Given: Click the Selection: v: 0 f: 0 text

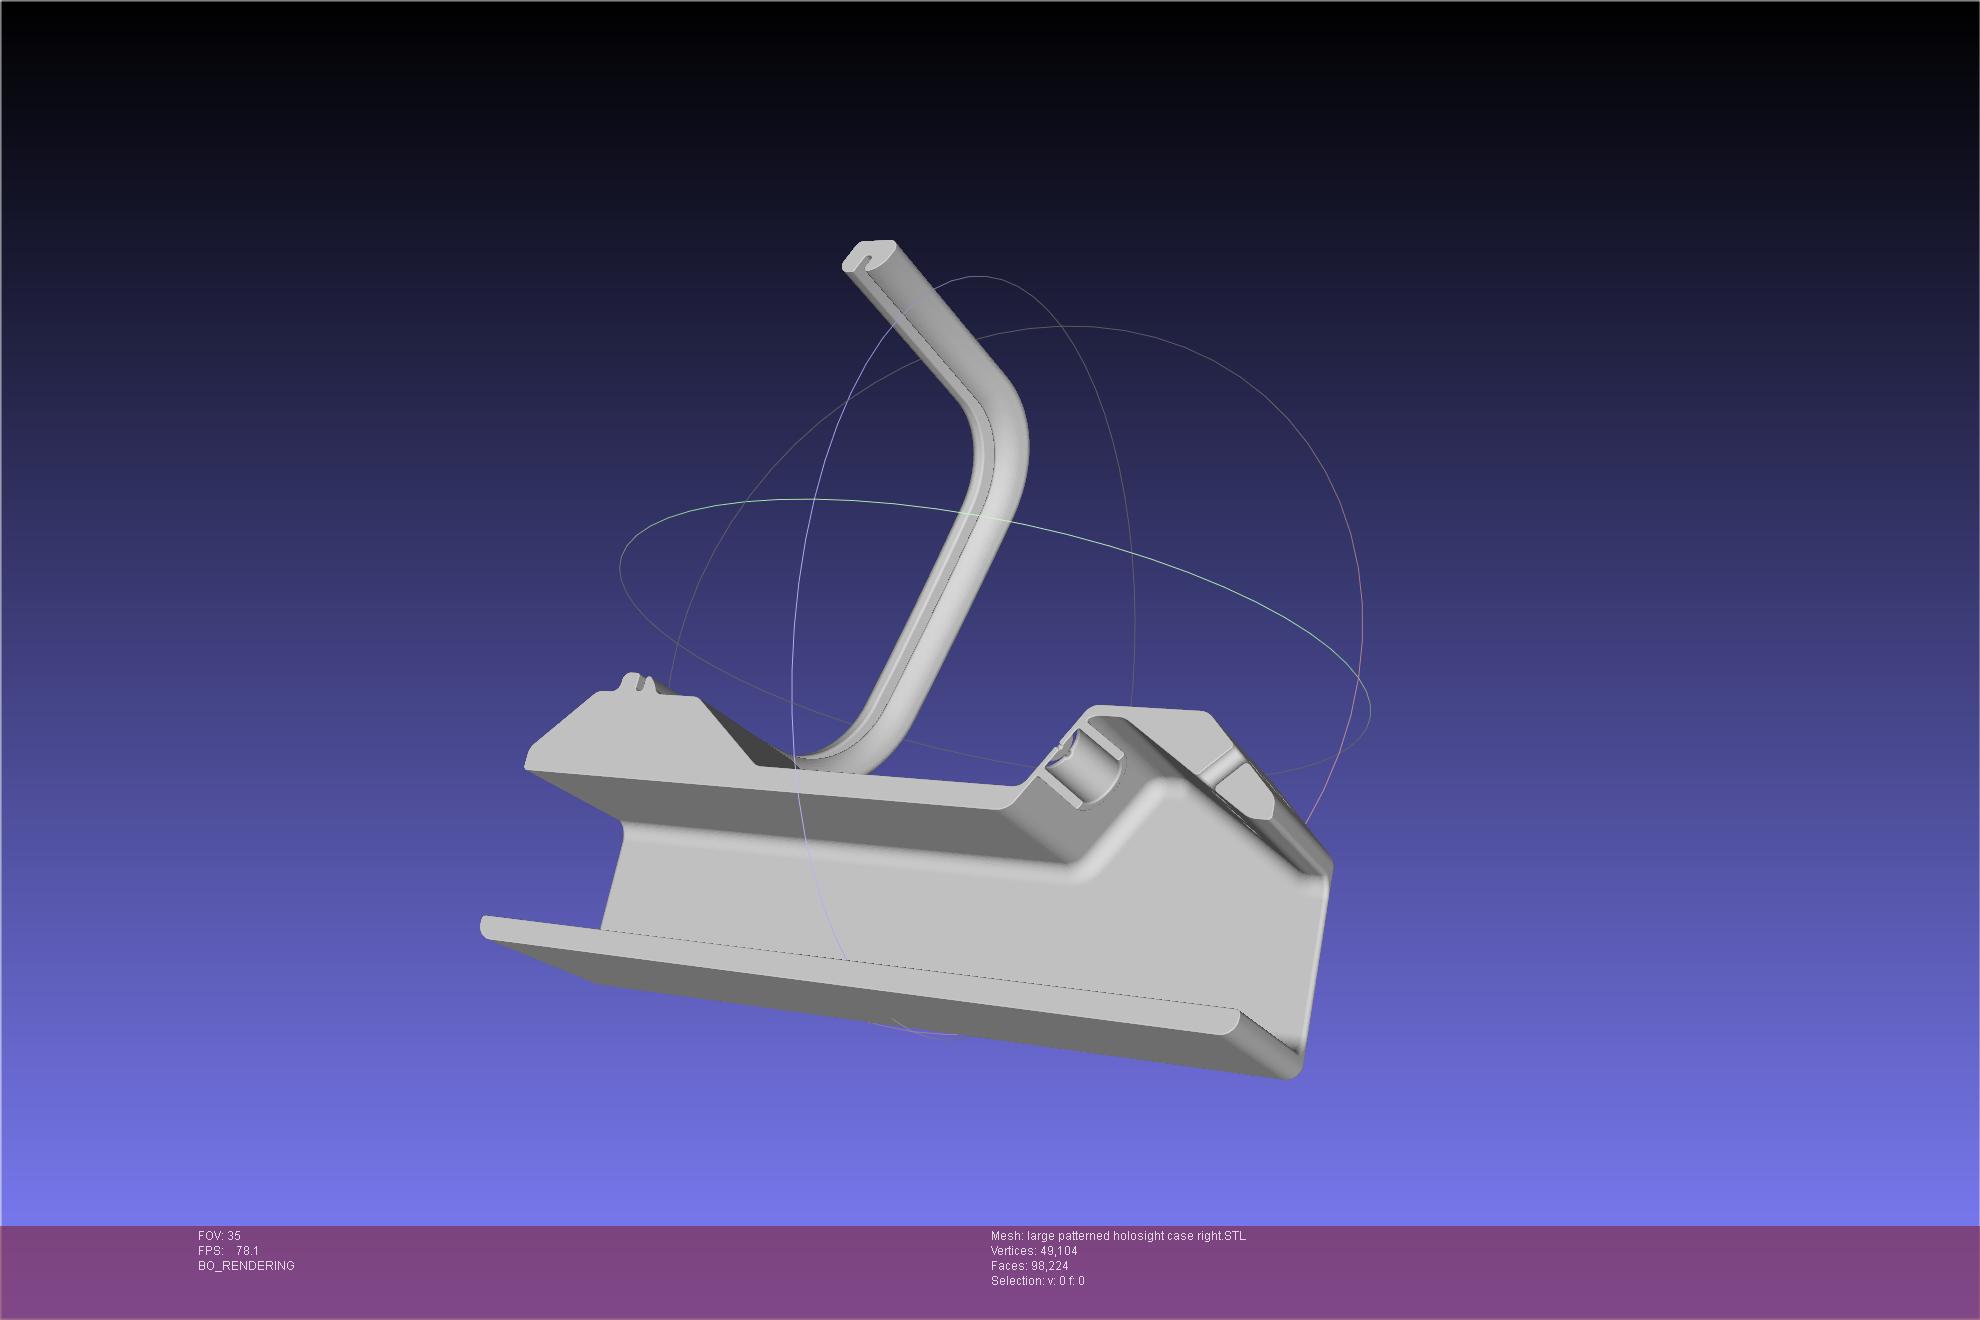Looking at the screenshot, I should pos(1037,1281).
